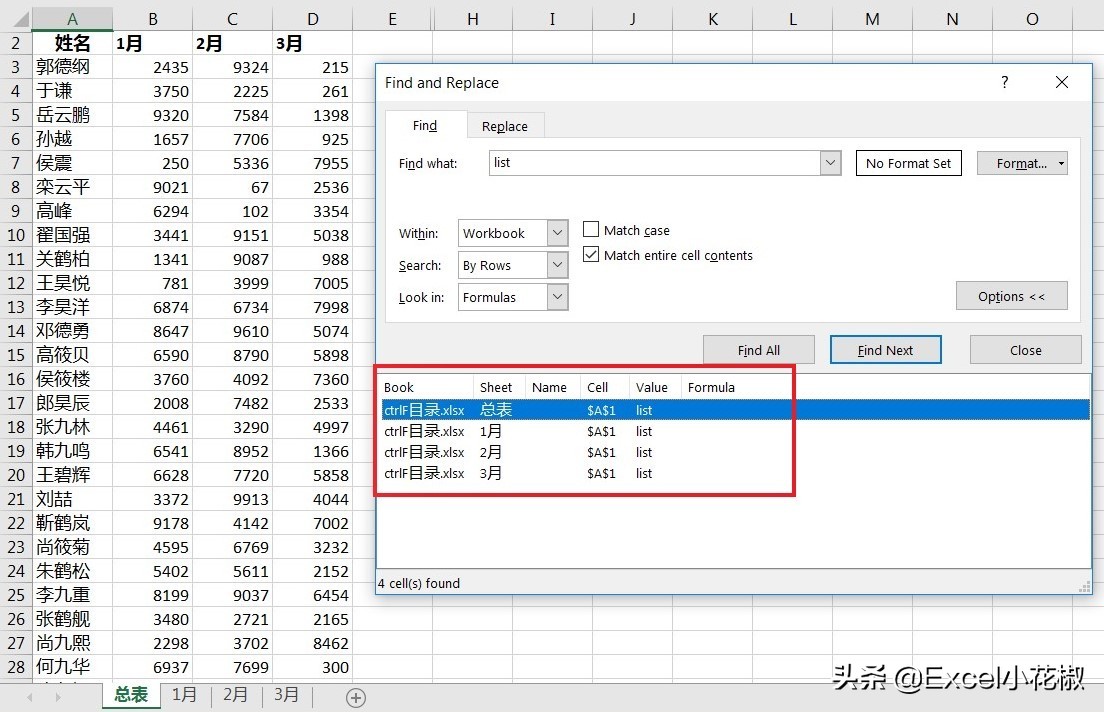
Task: Switch to the Replace tab
Action: click(505, 126)
